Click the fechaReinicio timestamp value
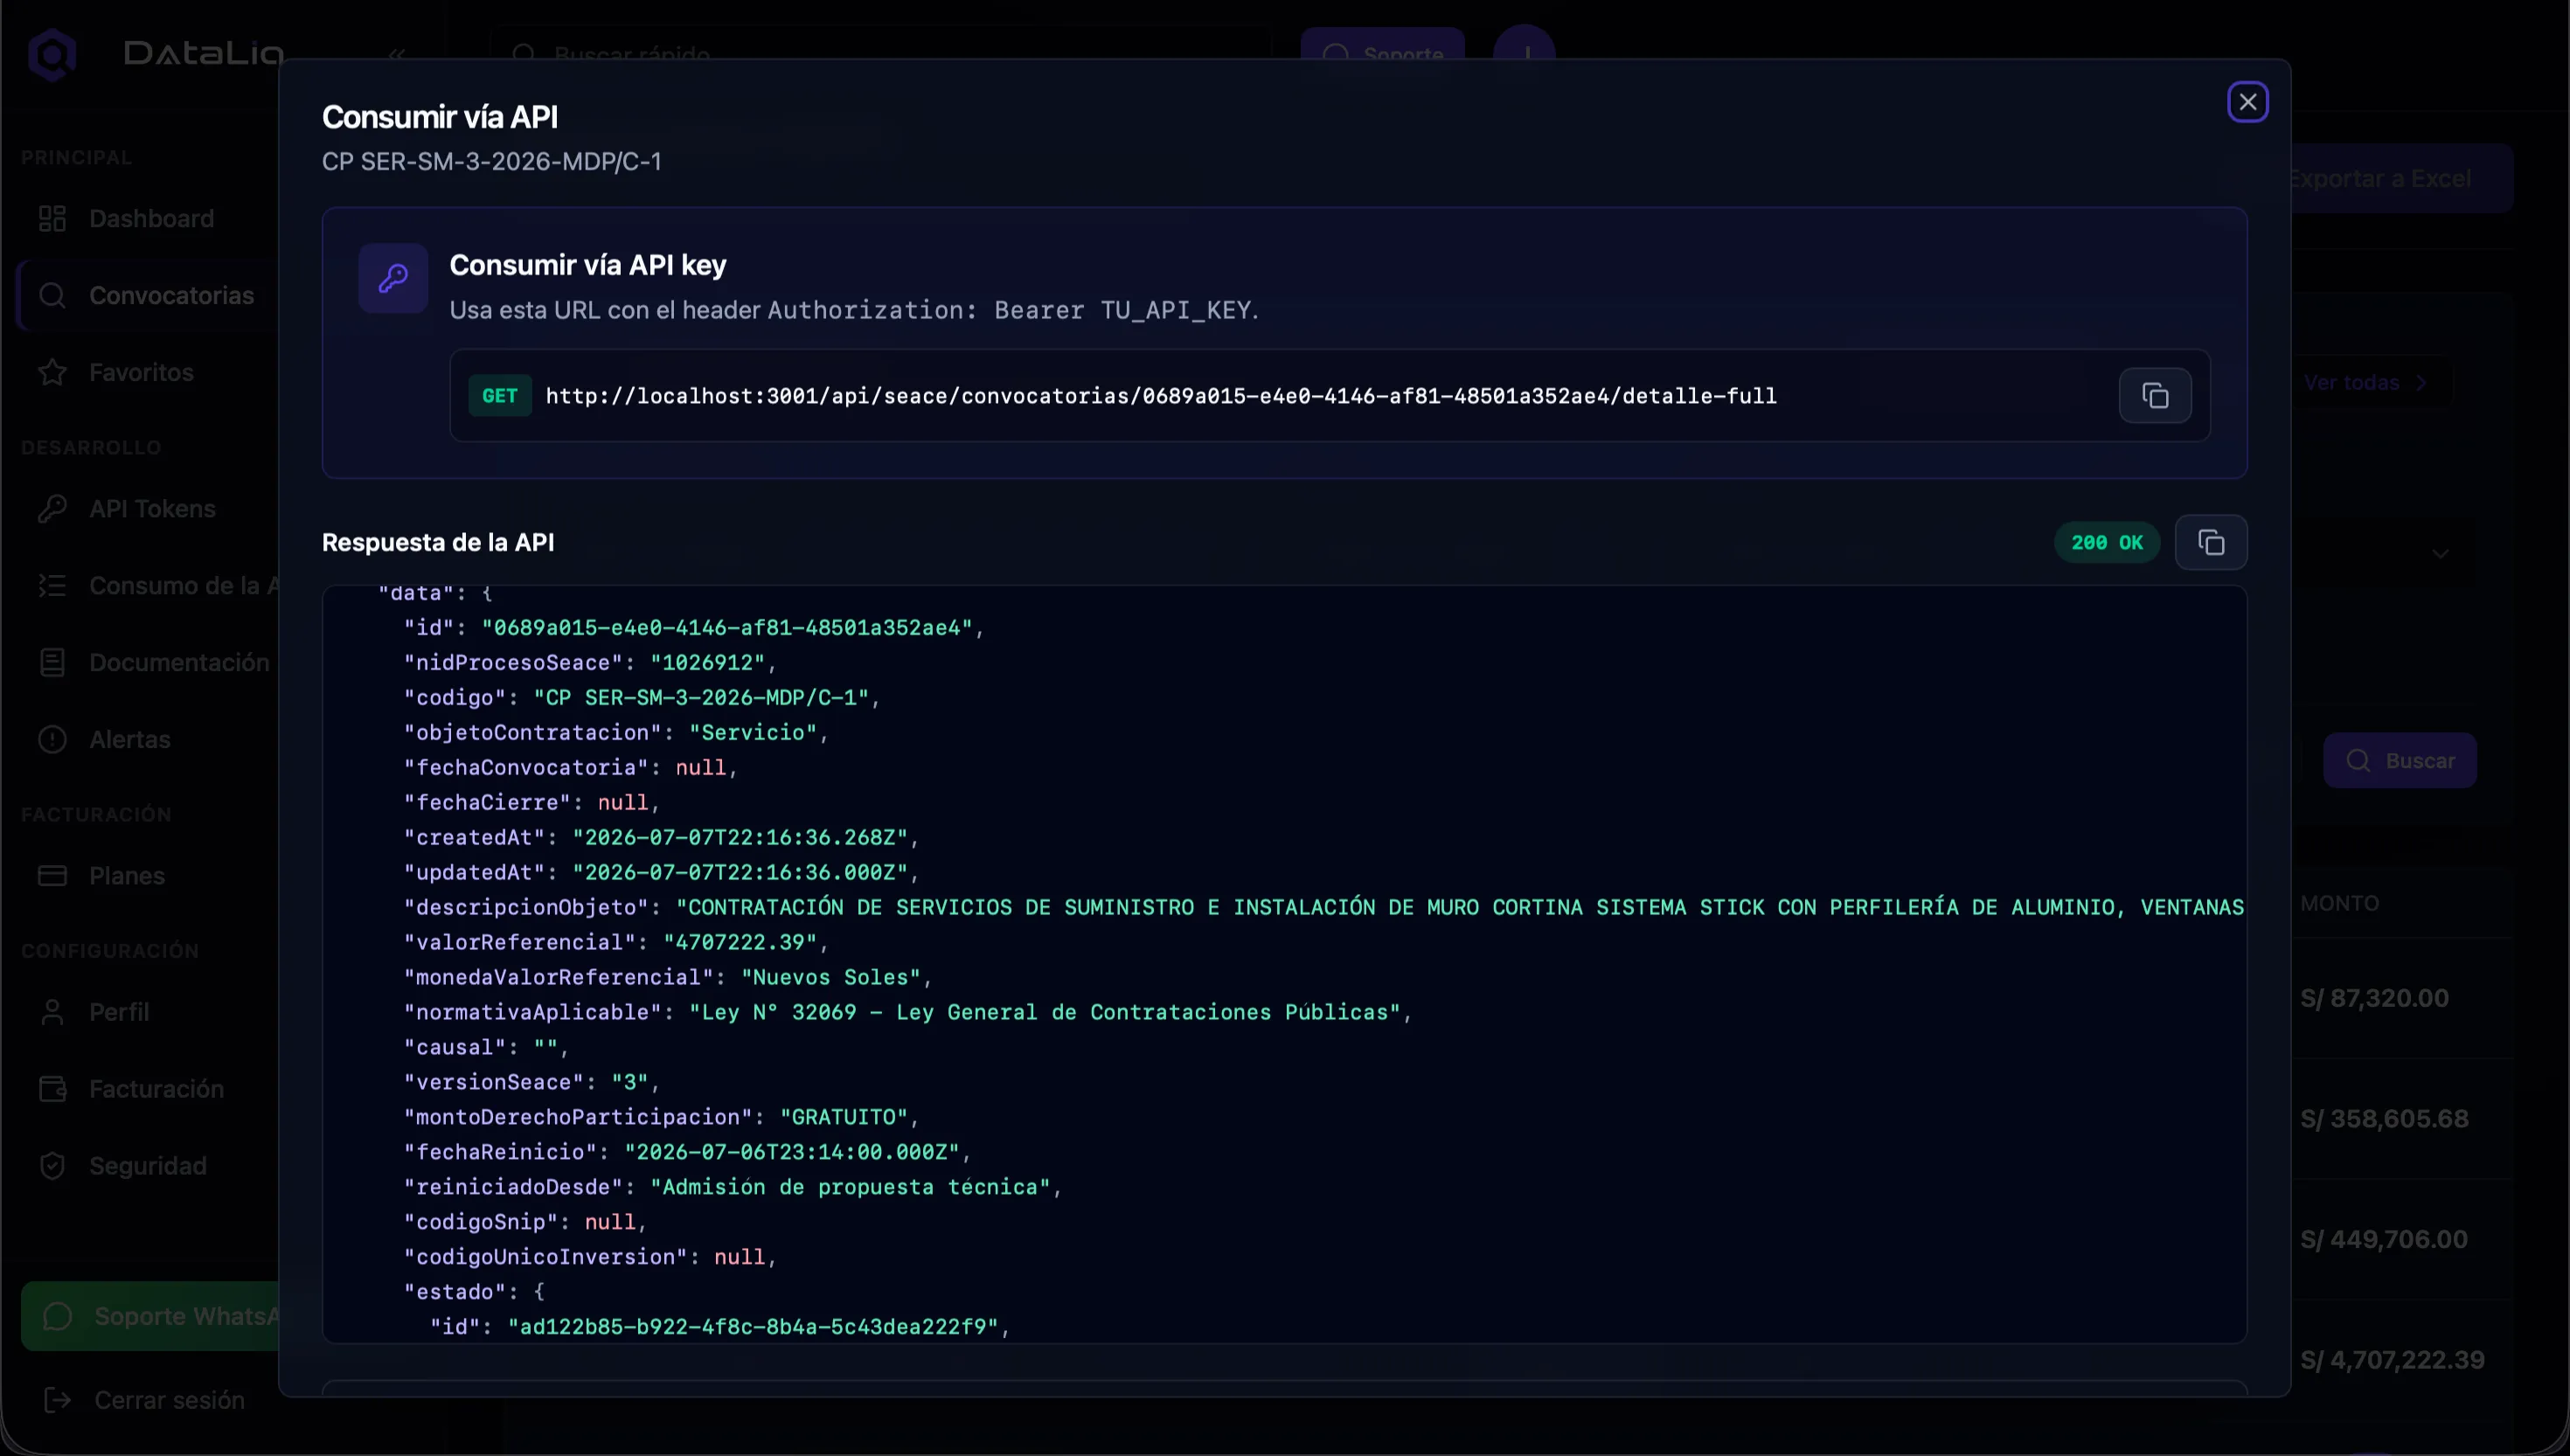Viewport: 2570px width, 1456px height. coord(792,1152)
